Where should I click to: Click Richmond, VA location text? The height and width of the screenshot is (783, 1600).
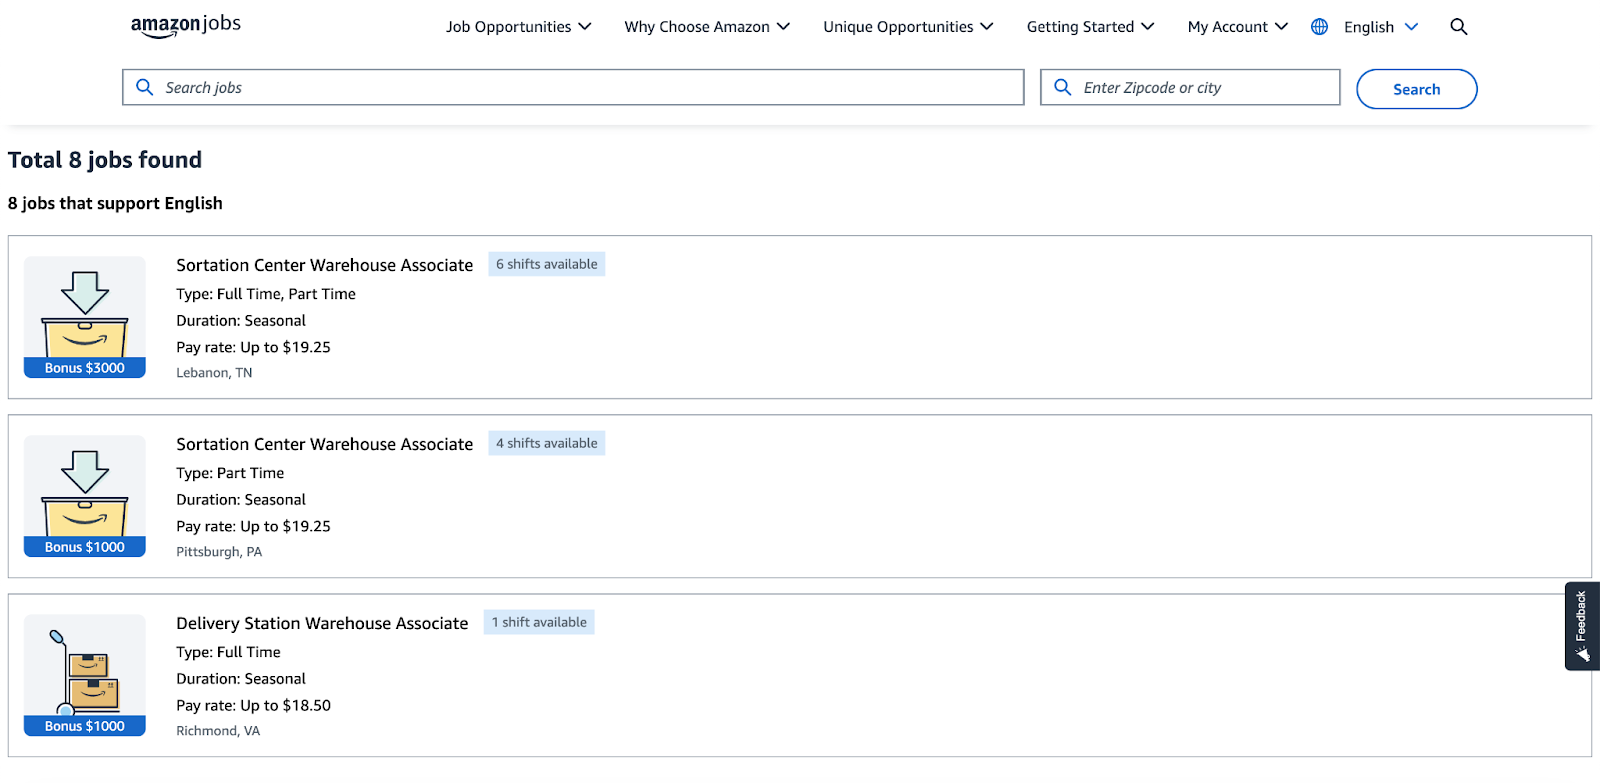pyautogui.click(x=218, y=731)
